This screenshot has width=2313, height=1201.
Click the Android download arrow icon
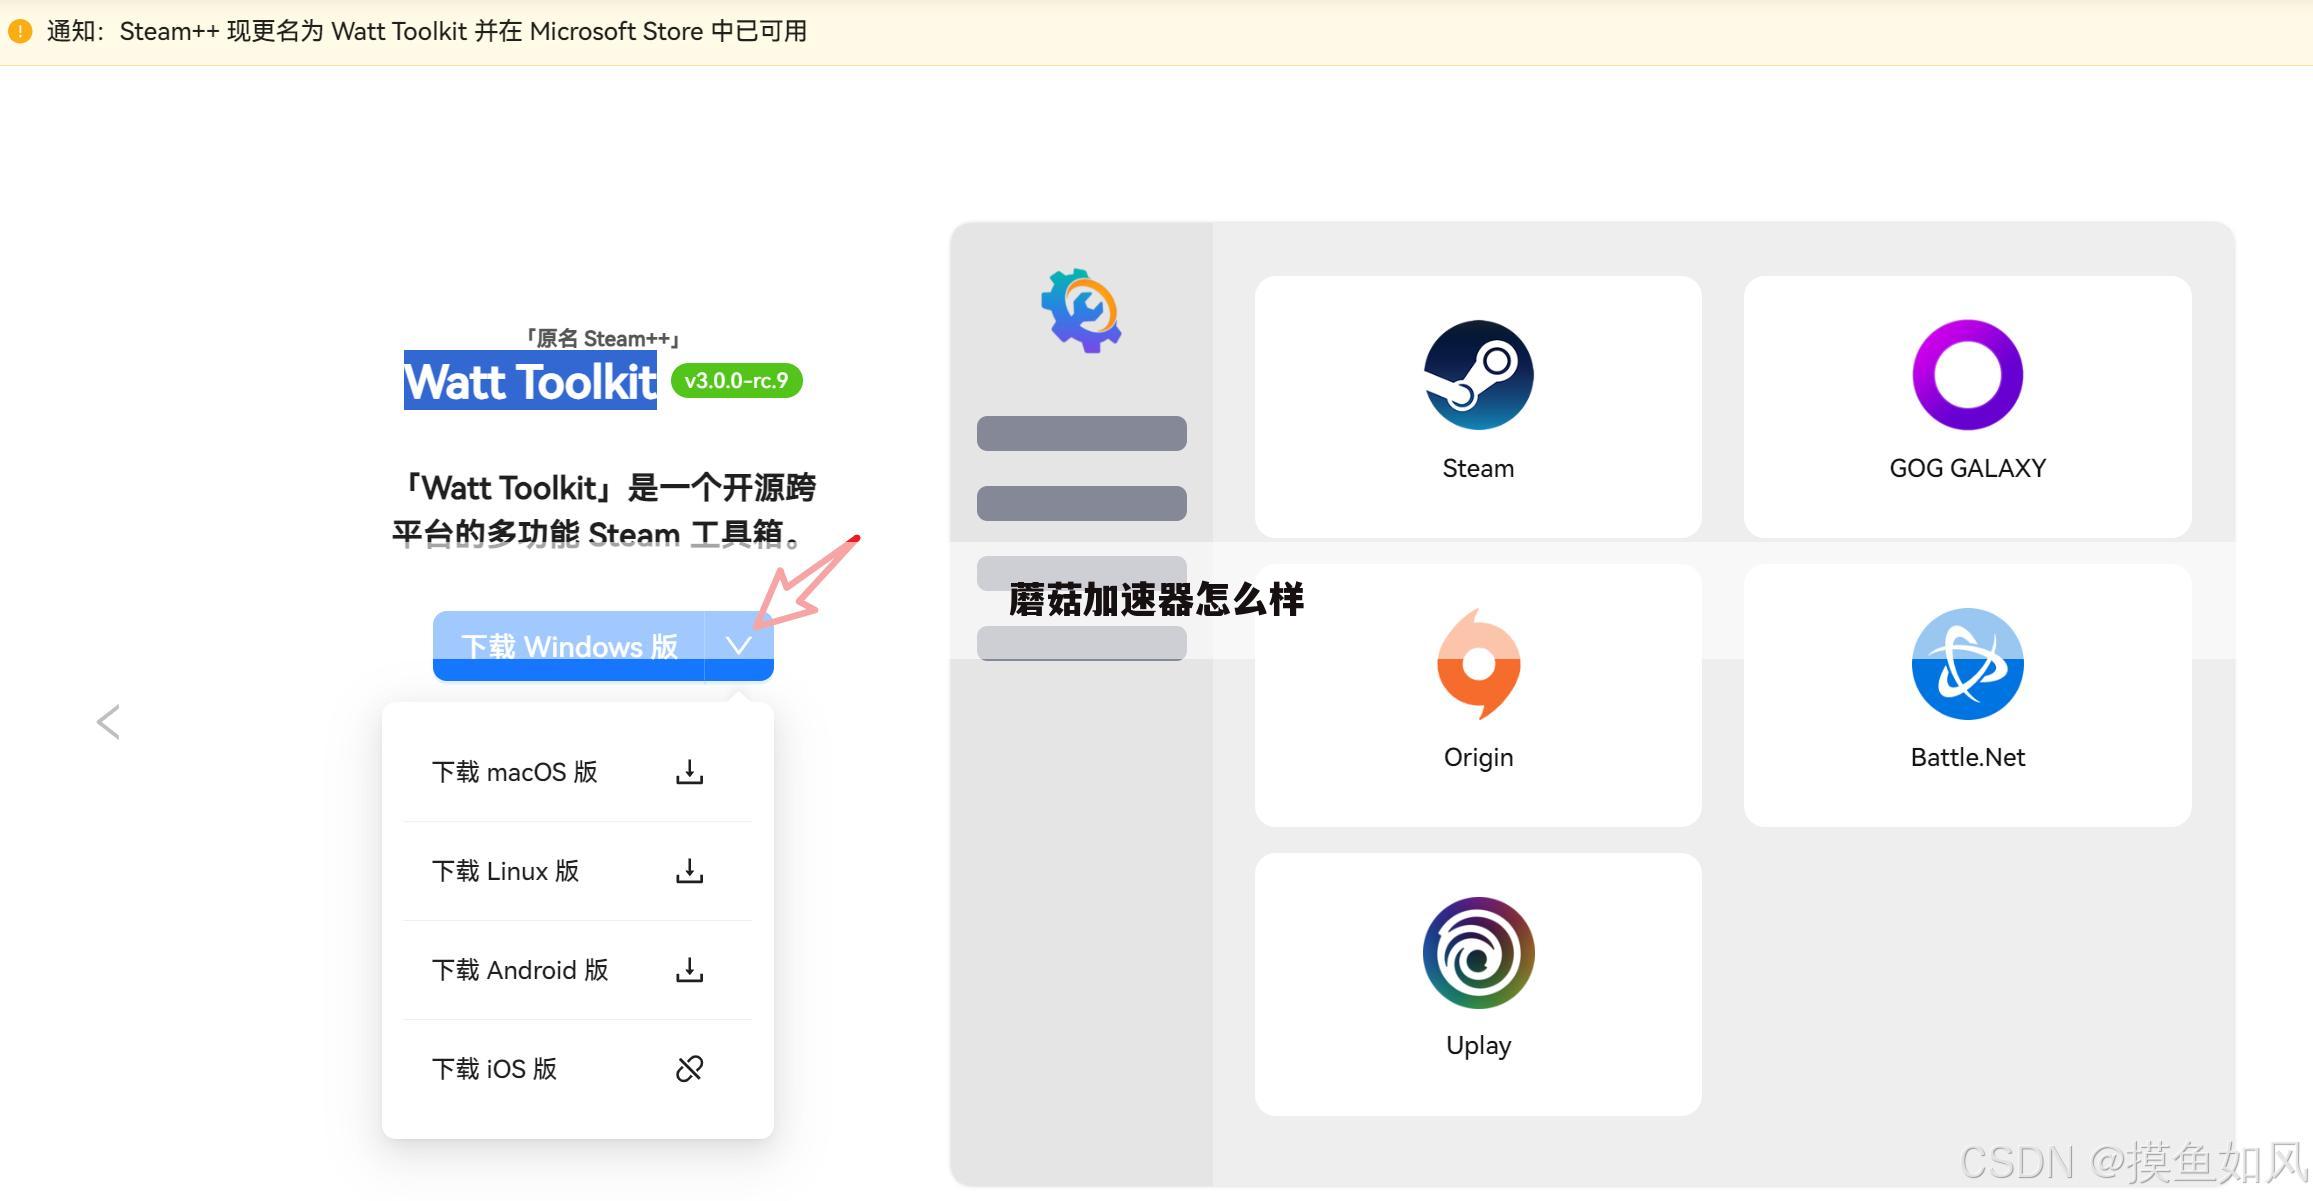click(x=689, y=970)
